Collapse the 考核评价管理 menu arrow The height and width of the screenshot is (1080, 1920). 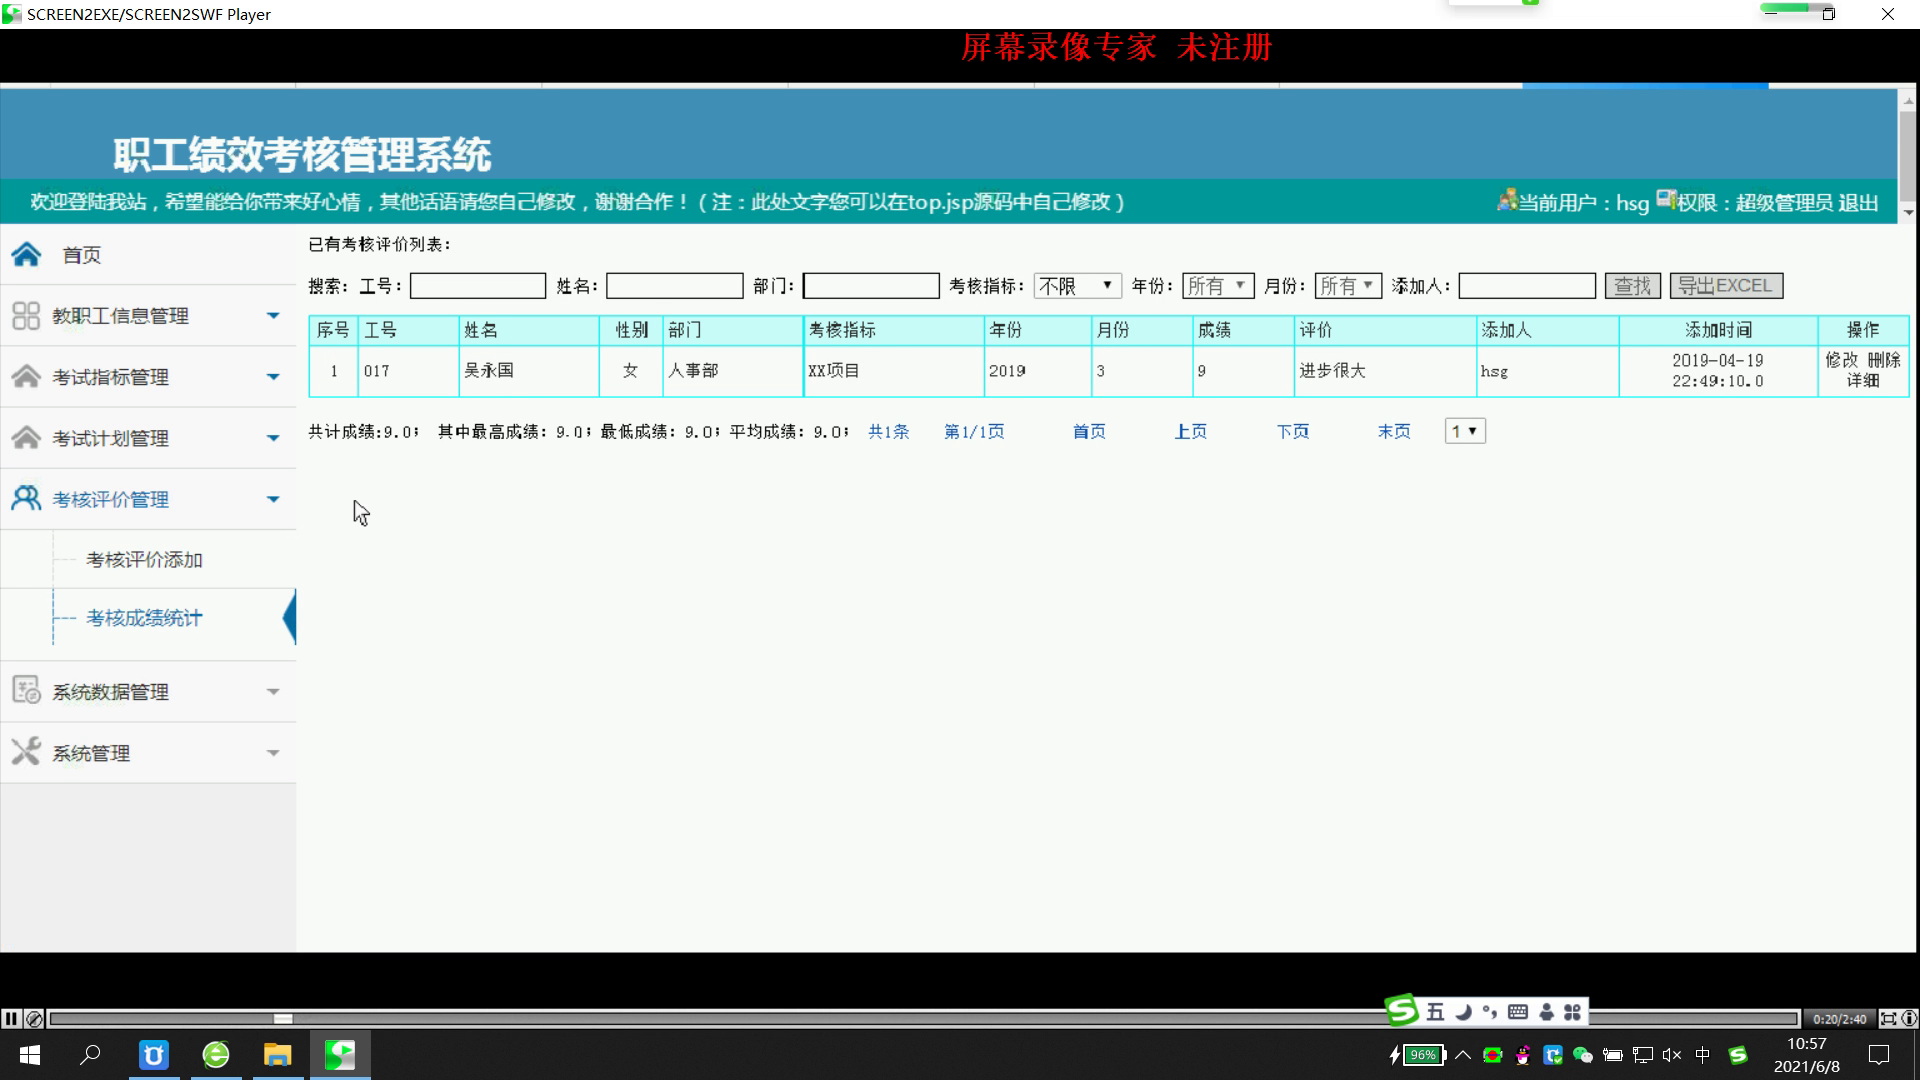click(x=273, y=499)
